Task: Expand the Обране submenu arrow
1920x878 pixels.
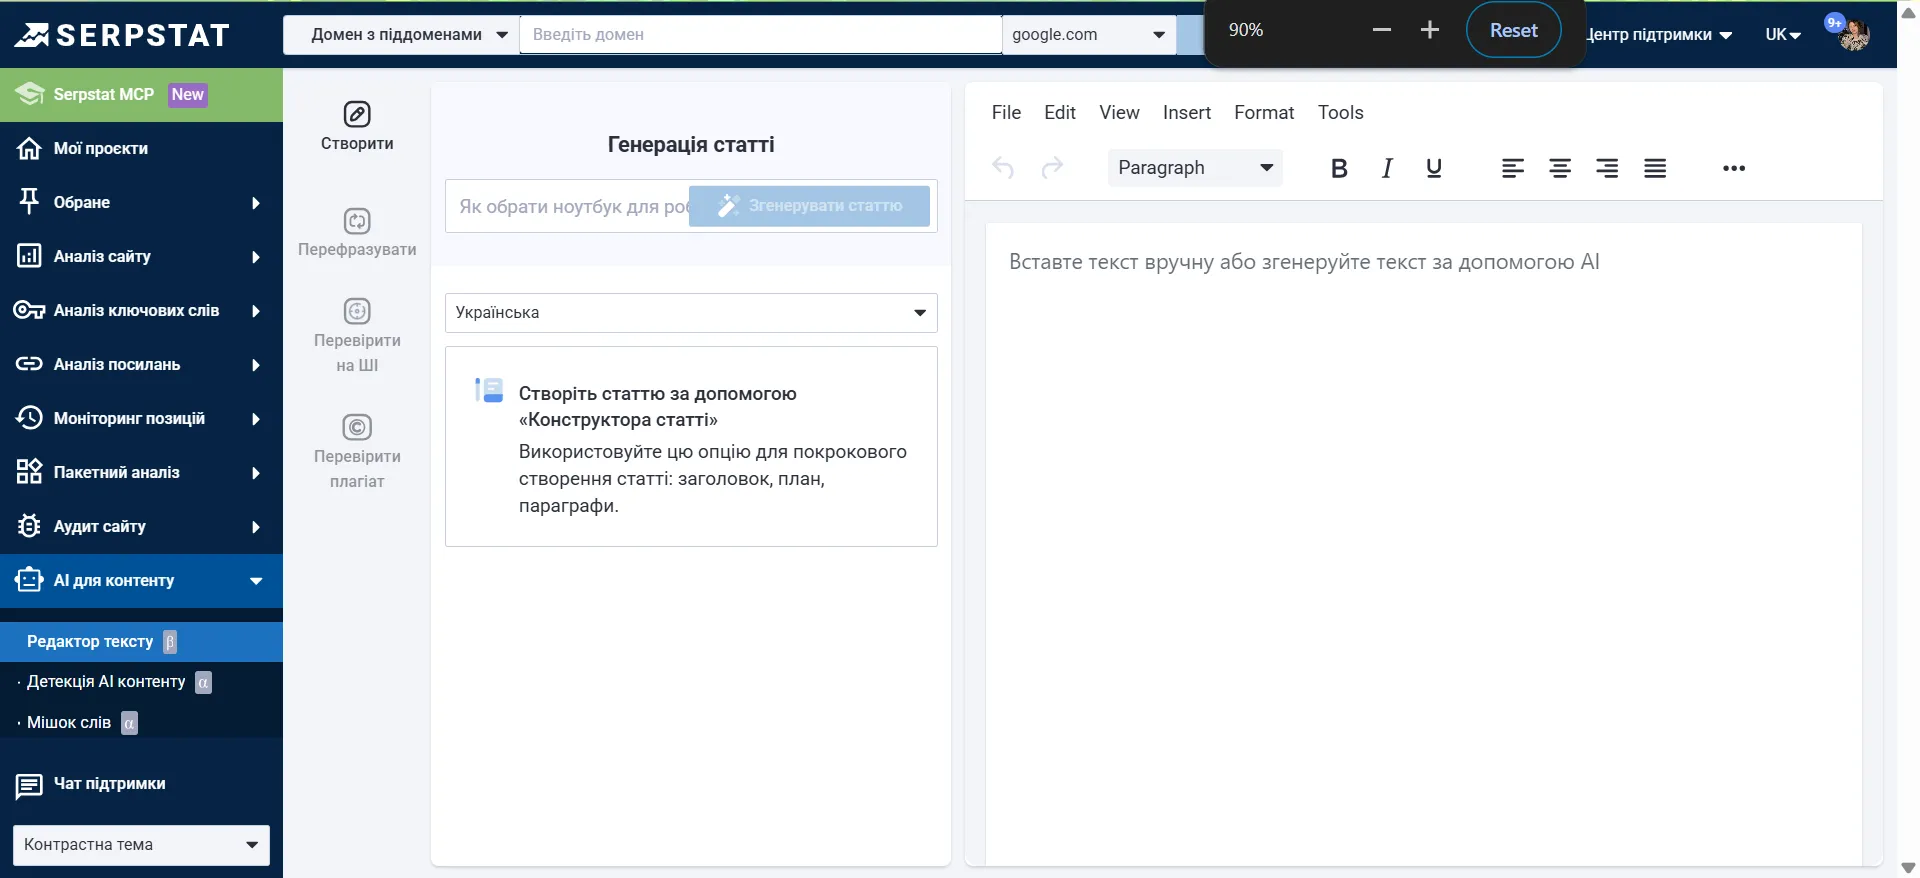Action: coord(256,203)
